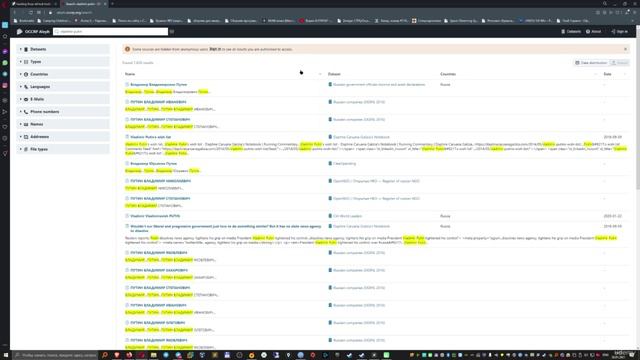640x360 pixels.
Task: Click the Names facet icon
Action: click(x=26, y=124)
